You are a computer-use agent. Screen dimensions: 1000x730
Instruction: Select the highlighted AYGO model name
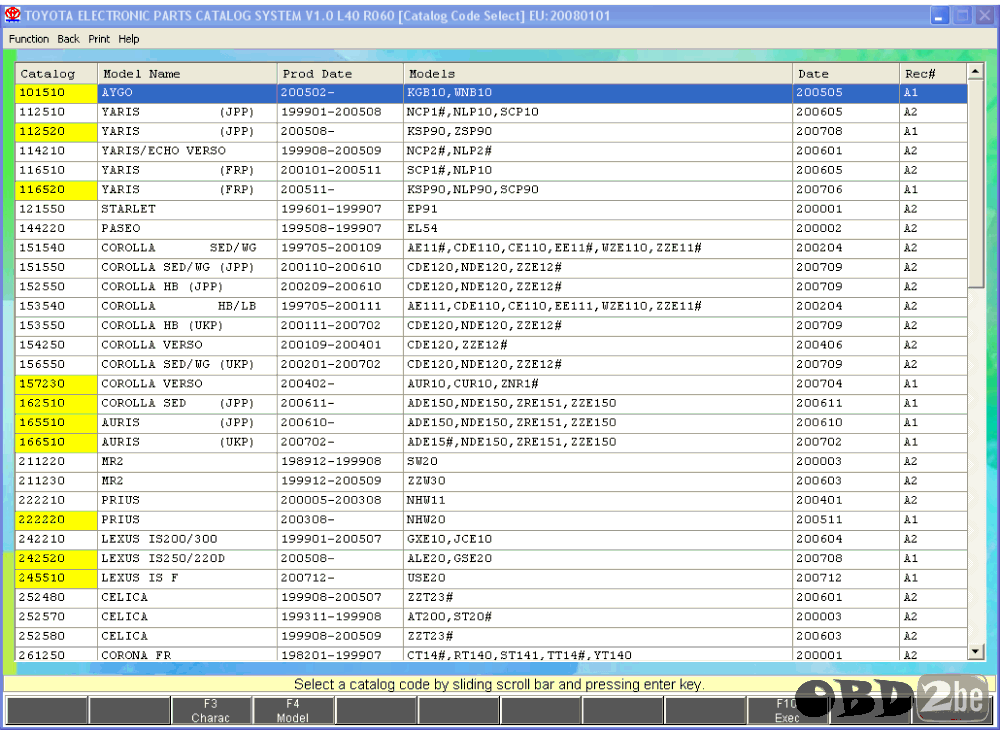coord(188,92)
